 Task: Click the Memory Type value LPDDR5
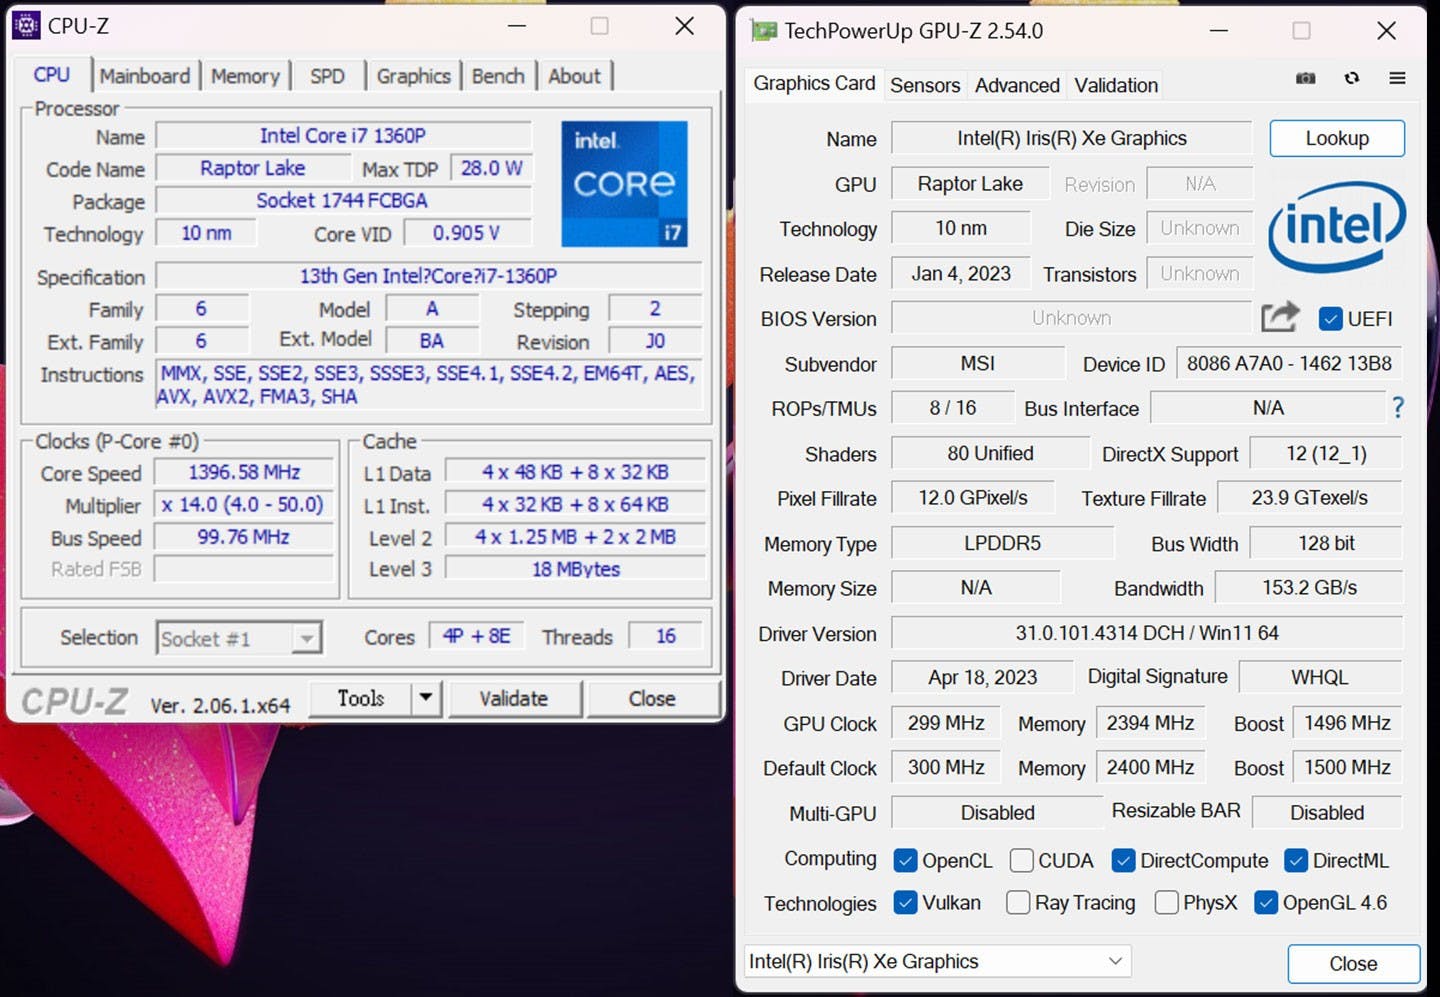[x=1002, y=543]
